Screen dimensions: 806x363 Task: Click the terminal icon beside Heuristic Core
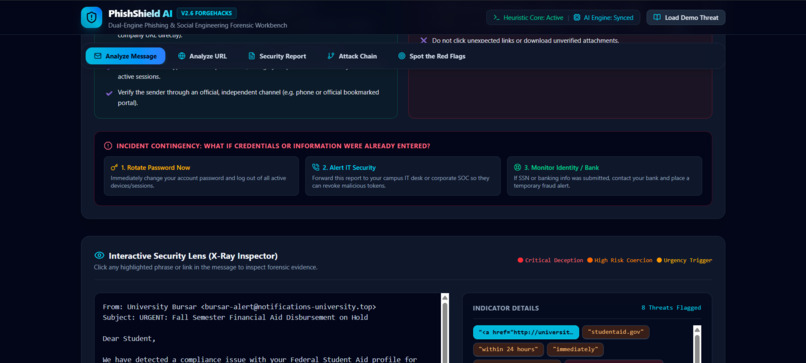(497, 17)
